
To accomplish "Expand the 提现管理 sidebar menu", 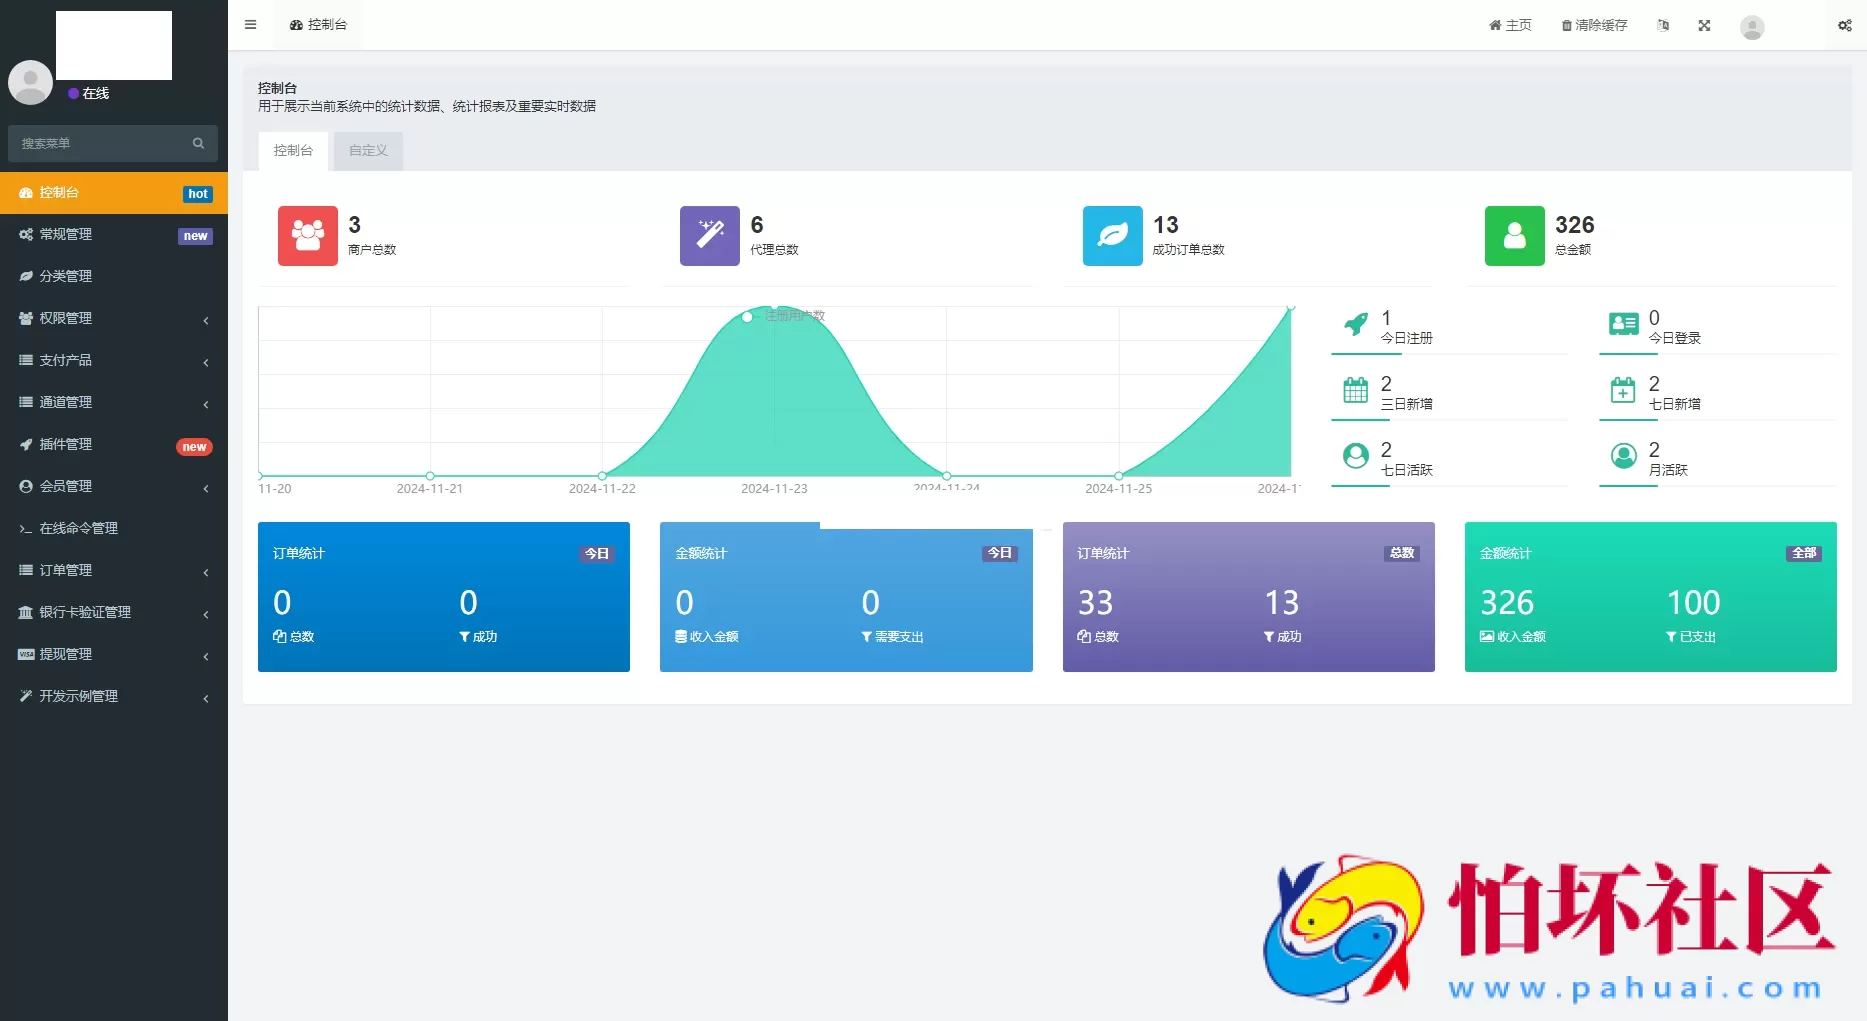I will coord(113,654).
